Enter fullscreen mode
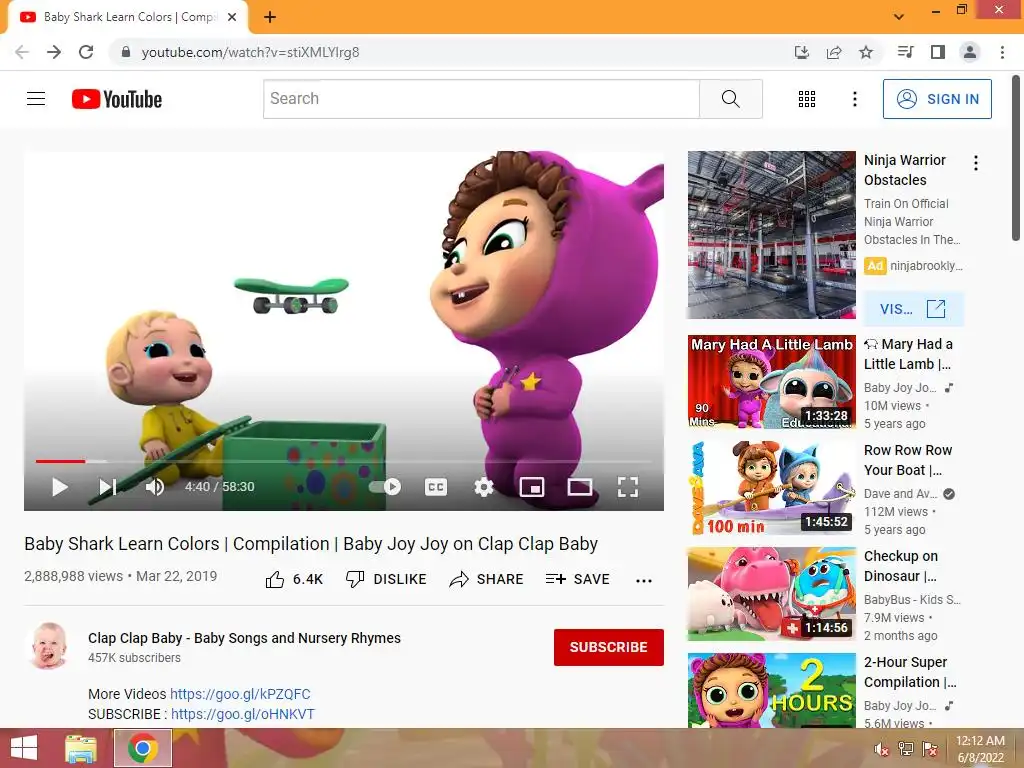Viewport: 1024px width, 768px height. (x=628, y=487)
